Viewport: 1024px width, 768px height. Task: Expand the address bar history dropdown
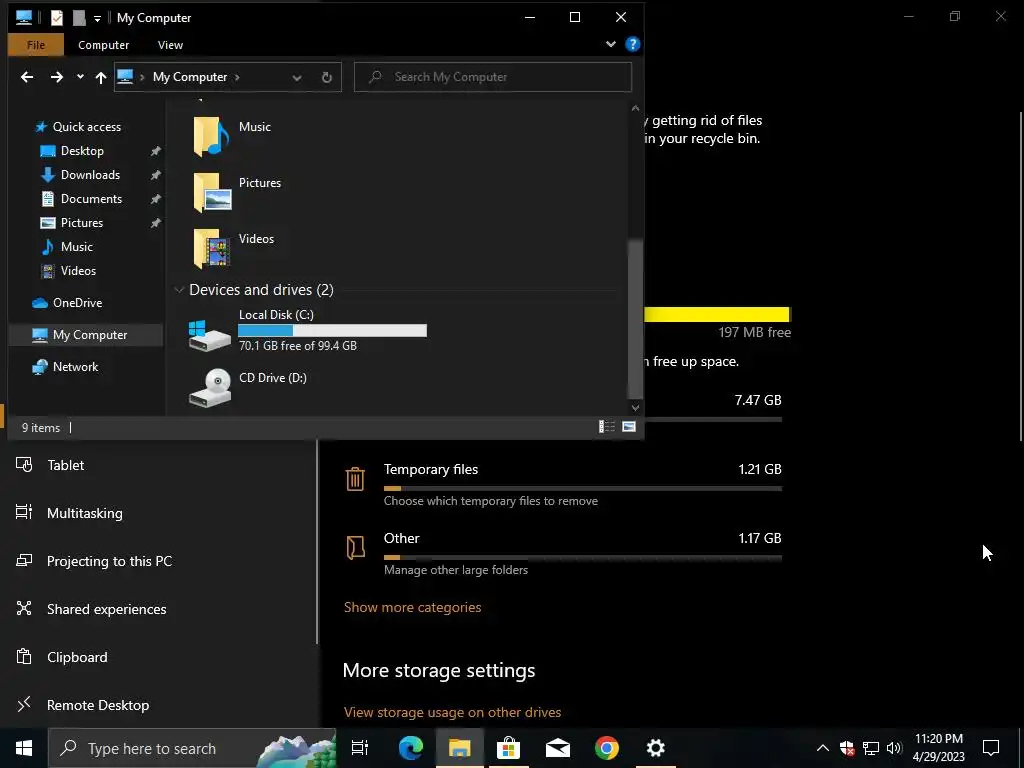pos(296,78)
